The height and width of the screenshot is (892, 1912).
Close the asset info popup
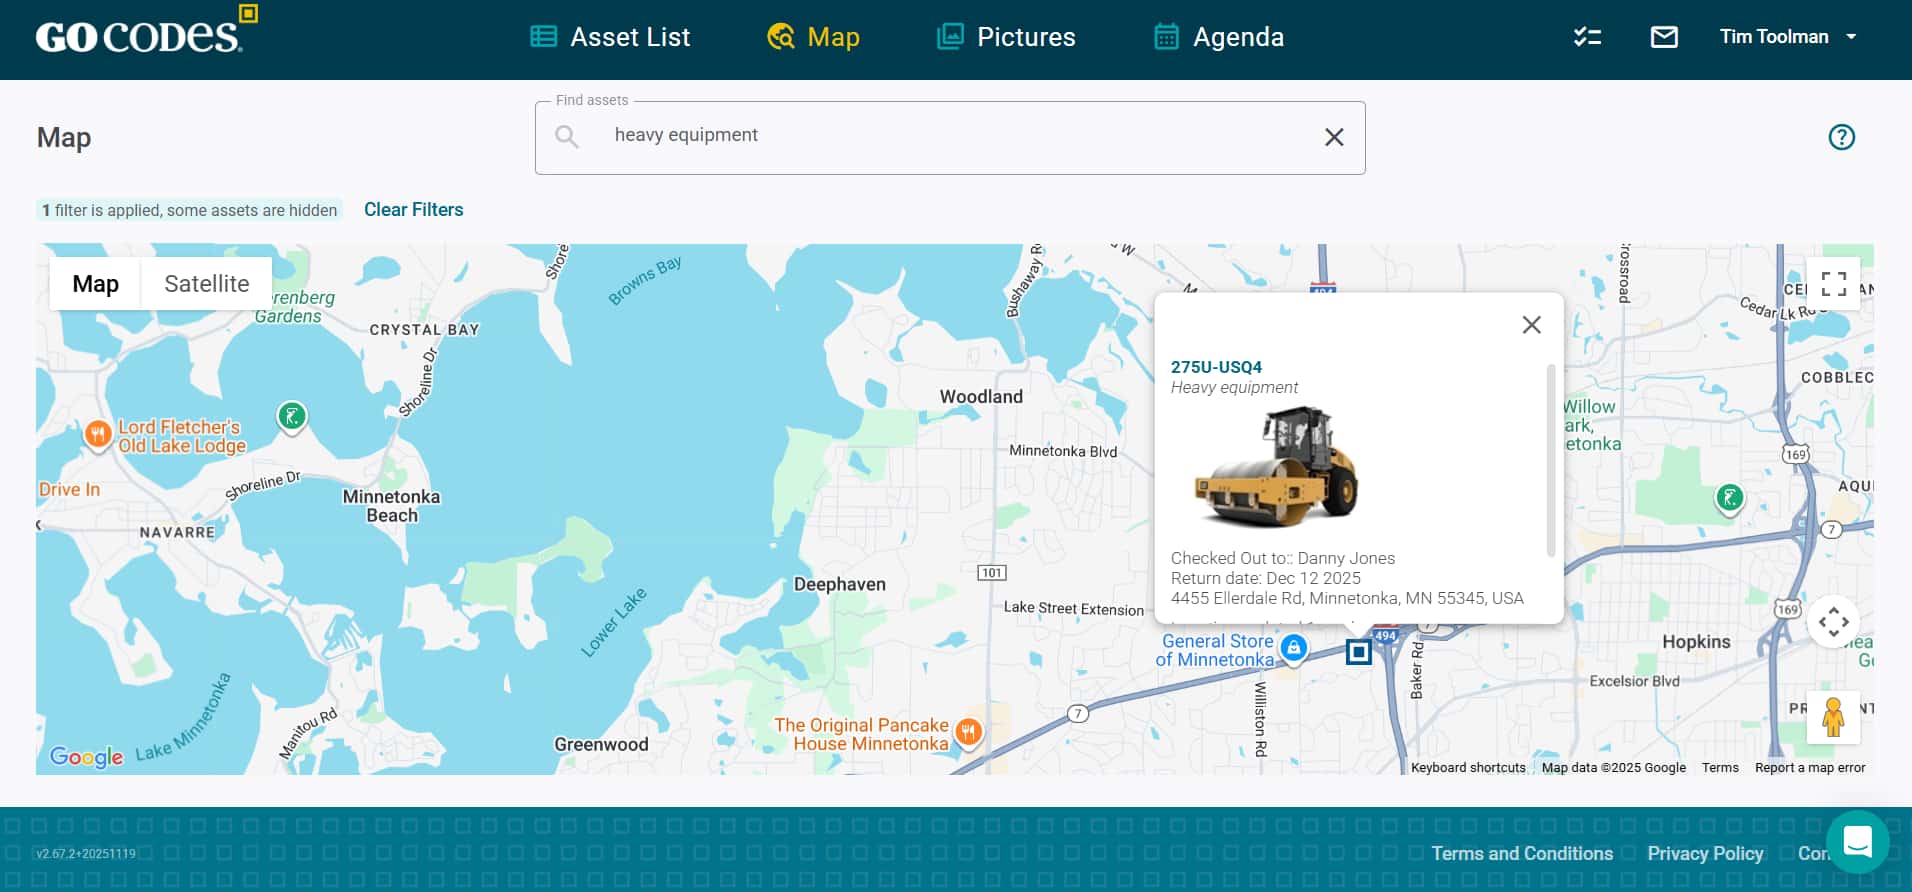1531,325
